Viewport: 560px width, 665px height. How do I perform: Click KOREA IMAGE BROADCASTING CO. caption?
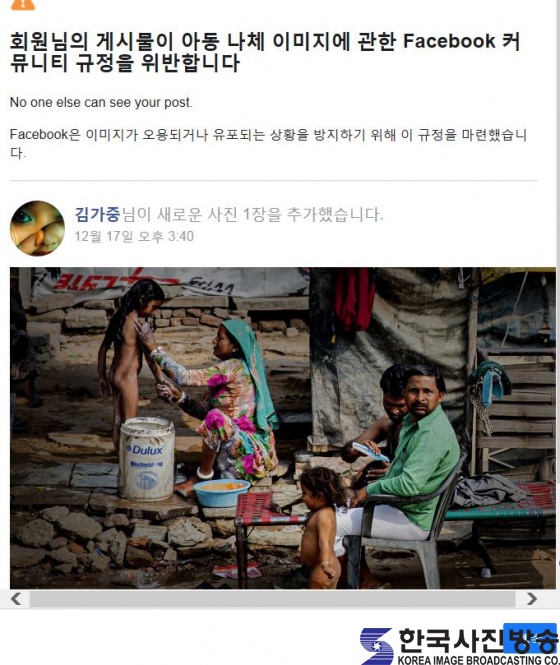[x=479, y=660]
